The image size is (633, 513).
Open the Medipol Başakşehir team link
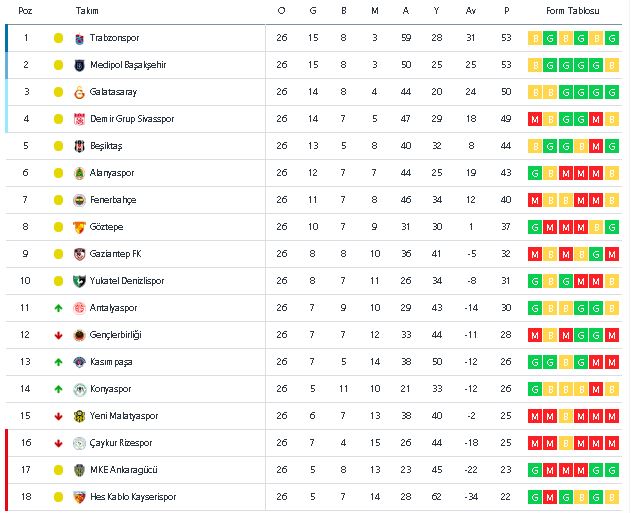[x=127, y=65]
